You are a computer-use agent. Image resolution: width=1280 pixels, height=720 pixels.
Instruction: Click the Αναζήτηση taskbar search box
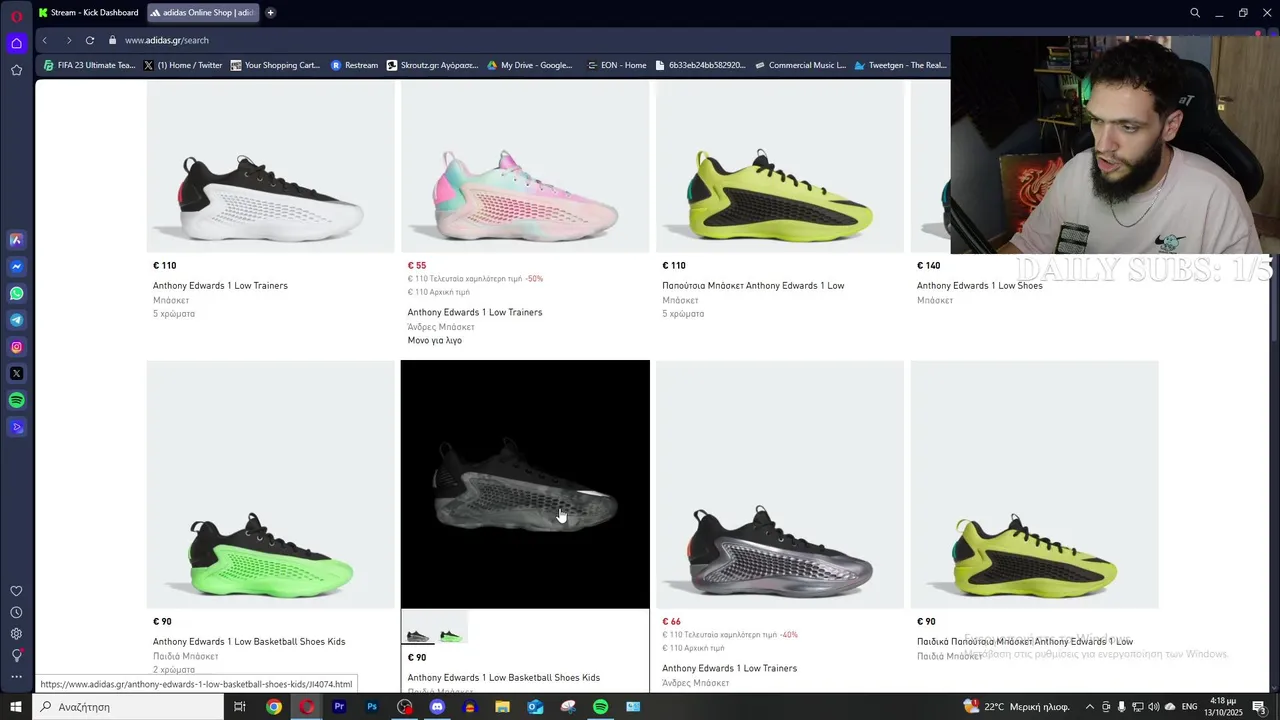(x=128, y=707)
